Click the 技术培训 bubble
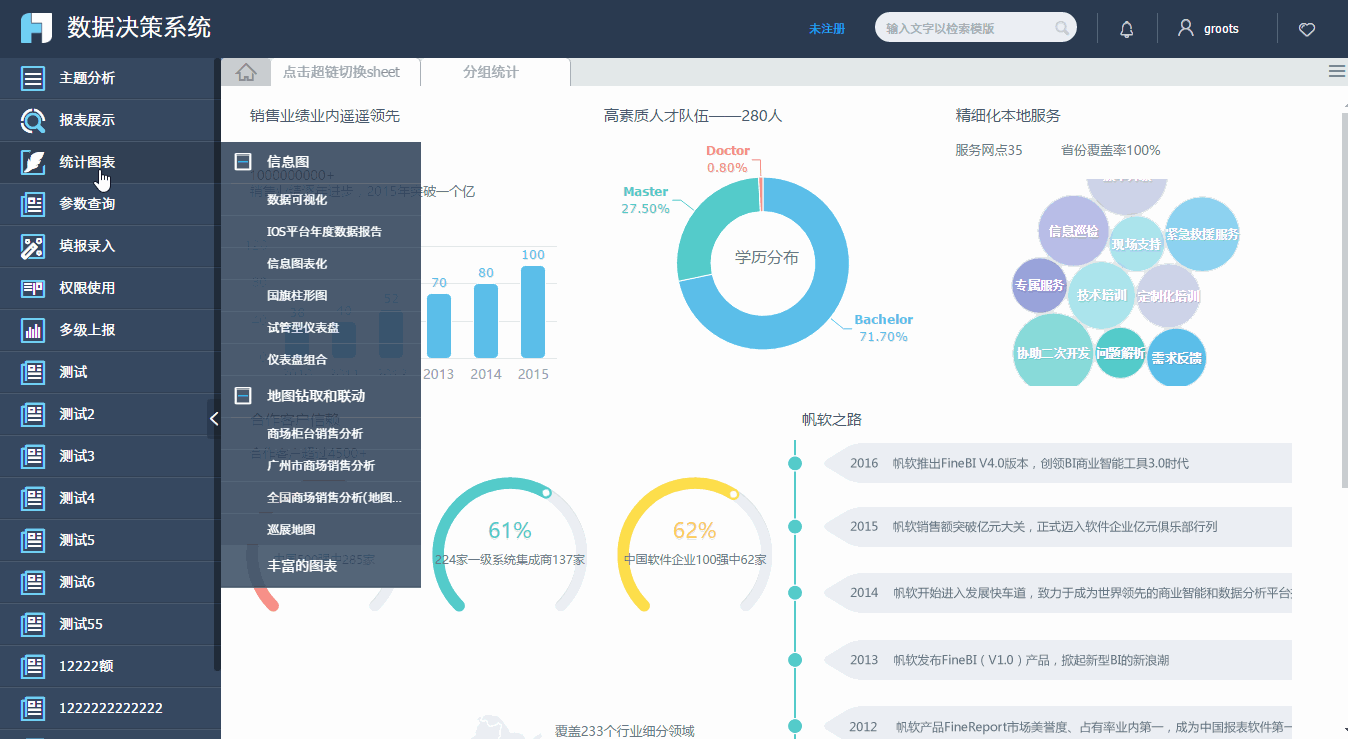 1102,295
